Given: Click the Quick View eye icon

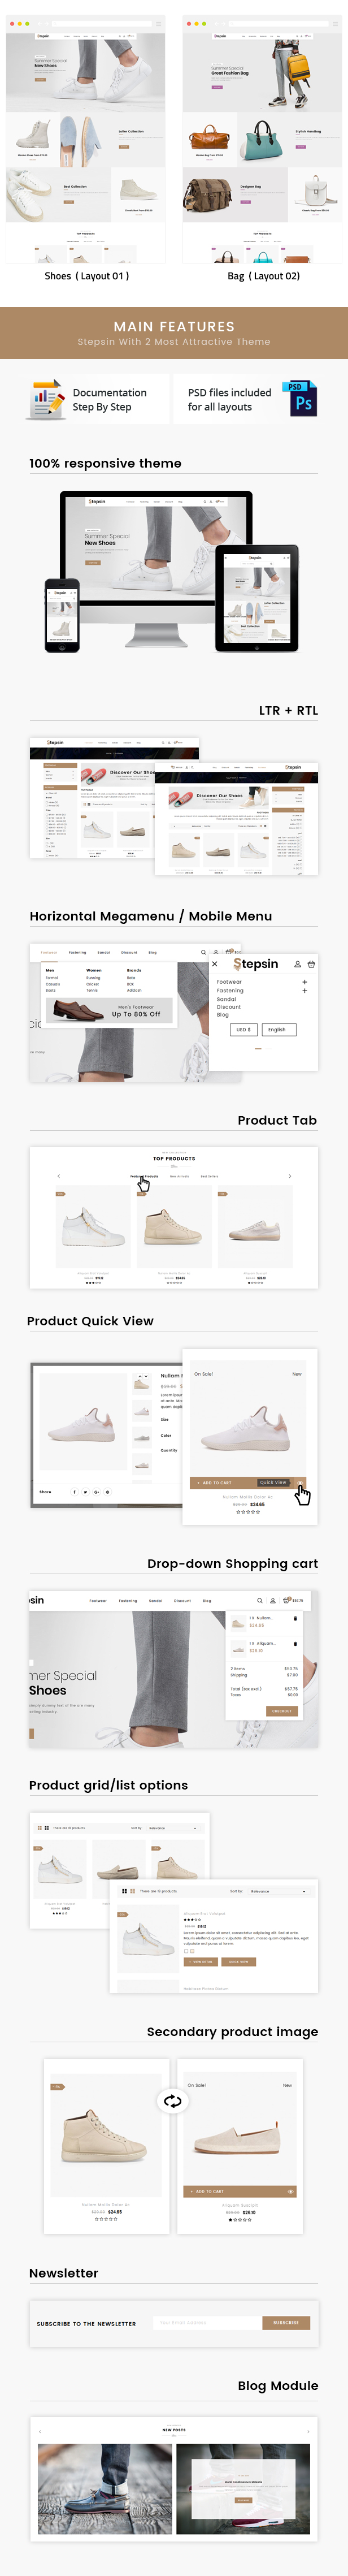Looking at the screenshot, I should click(x=299, y=1482).
